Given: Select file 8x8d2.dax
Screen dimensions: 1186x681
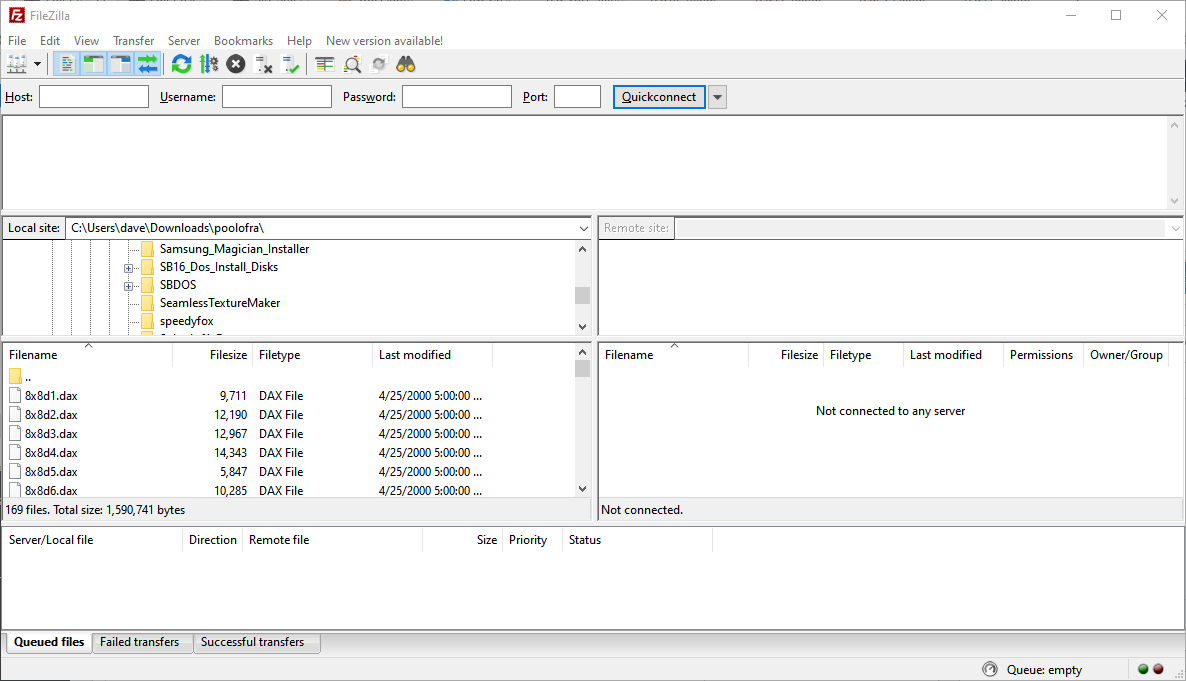Looking at the screenshot, I should tap(51, 415).
